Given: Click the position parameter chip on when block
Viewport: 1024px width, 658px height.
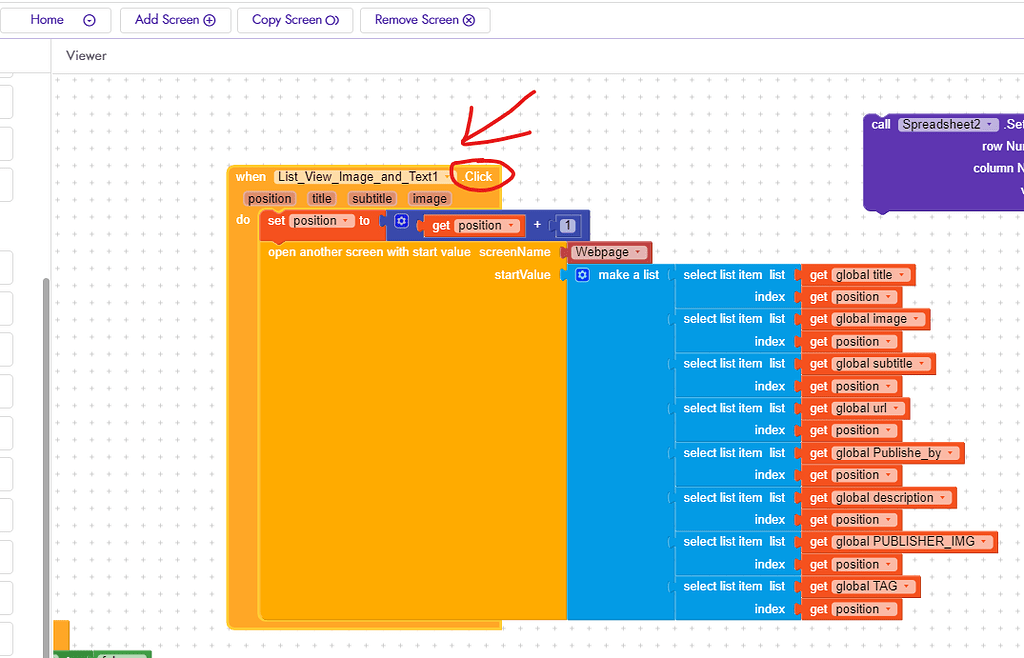Looking at the screenshot, I should click(x=270, y=198).
